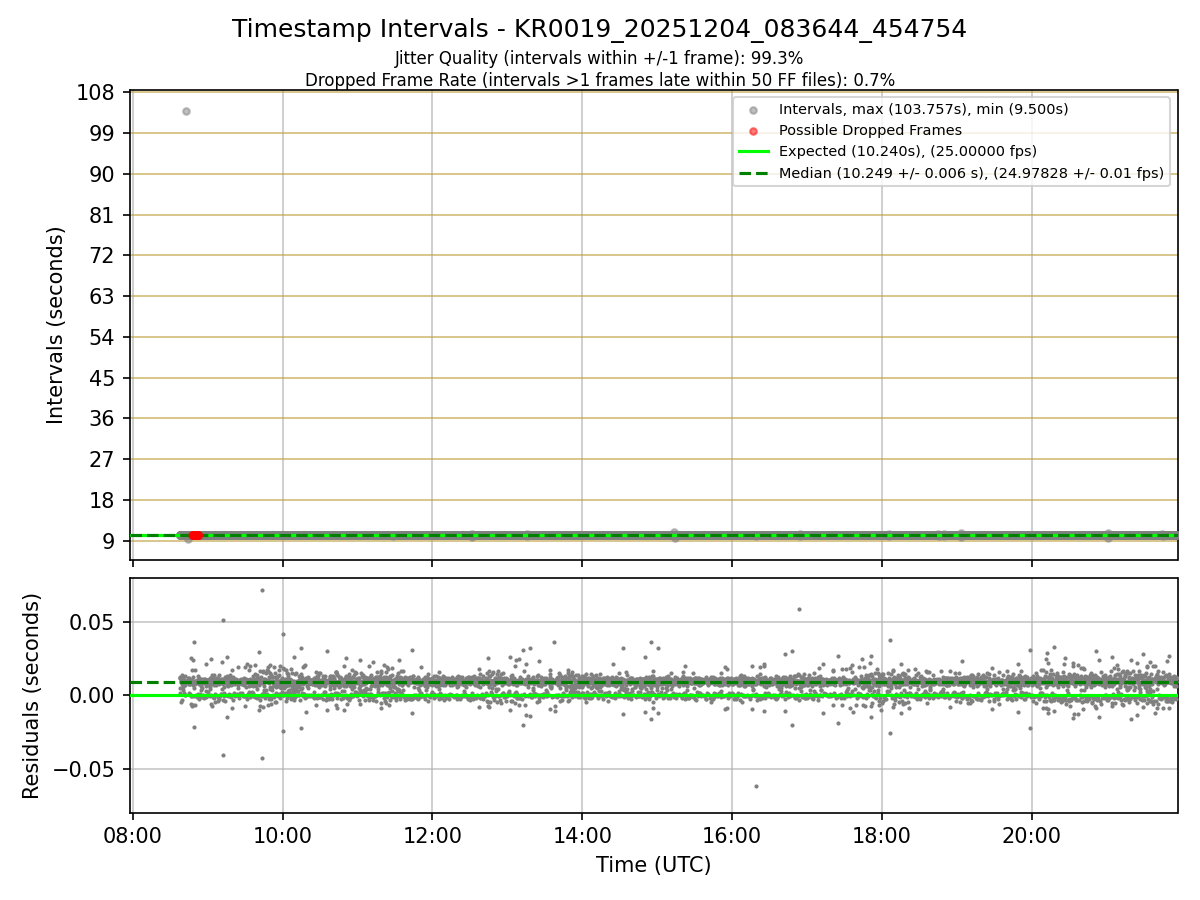Click the '18:00' x-axis tick label

tap(882, 834)
